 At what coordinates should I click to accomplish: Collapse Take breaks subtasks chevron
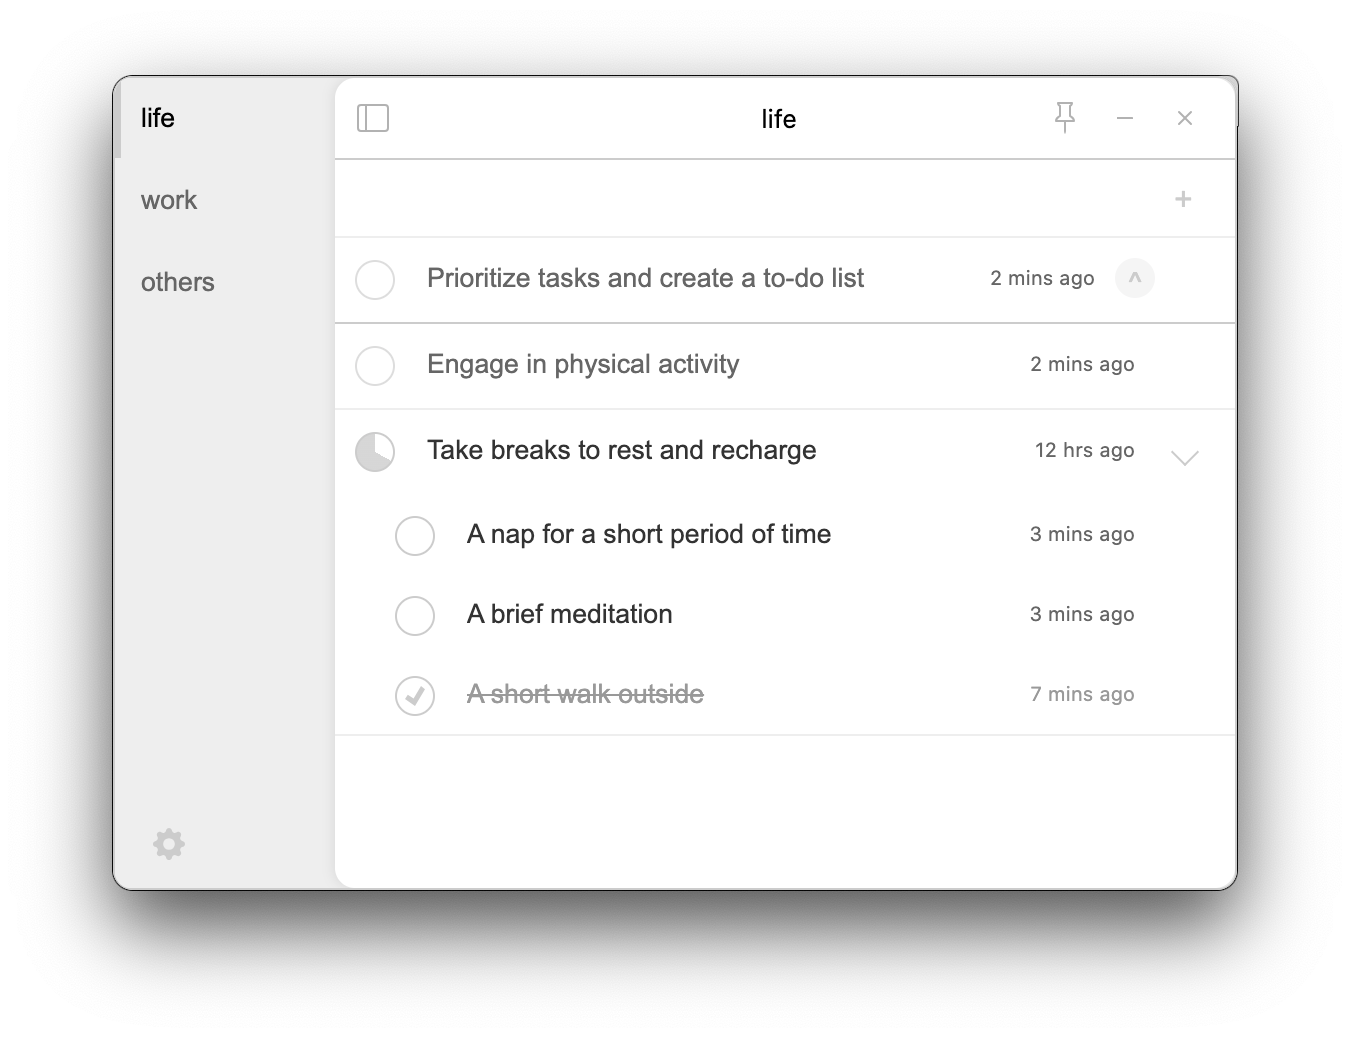[x=1185, y=457]
